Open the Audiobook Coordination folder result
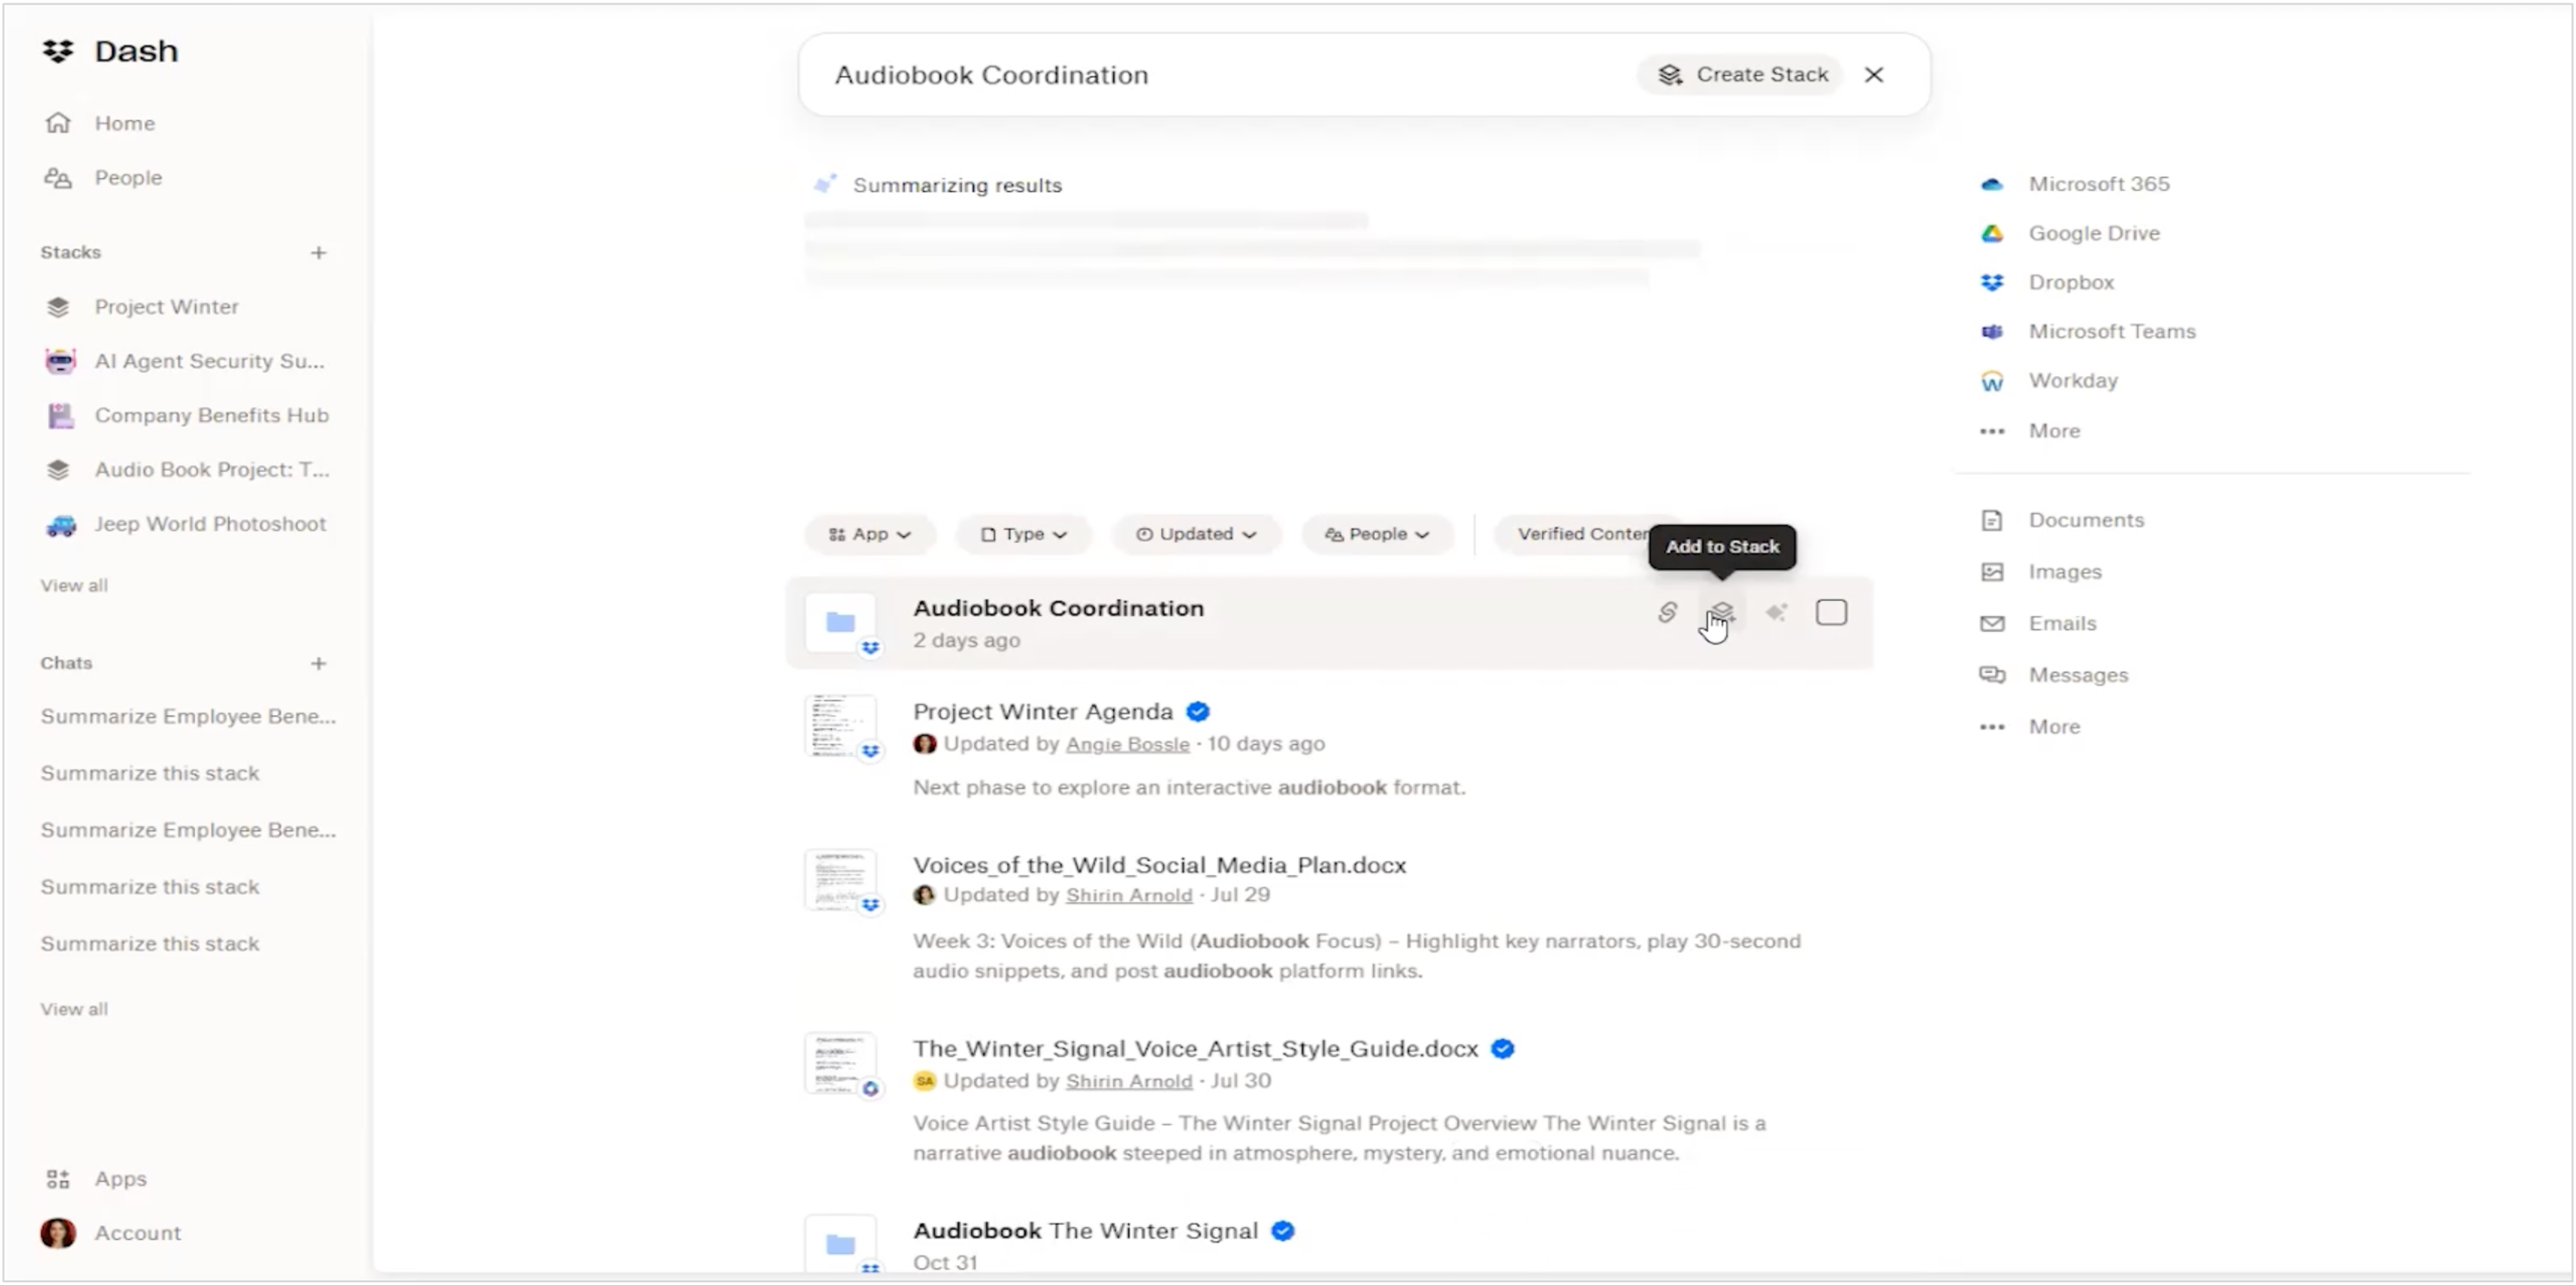This screenshot has width=2576, height=1285. pyautogui.click(x=1058, y=608)
